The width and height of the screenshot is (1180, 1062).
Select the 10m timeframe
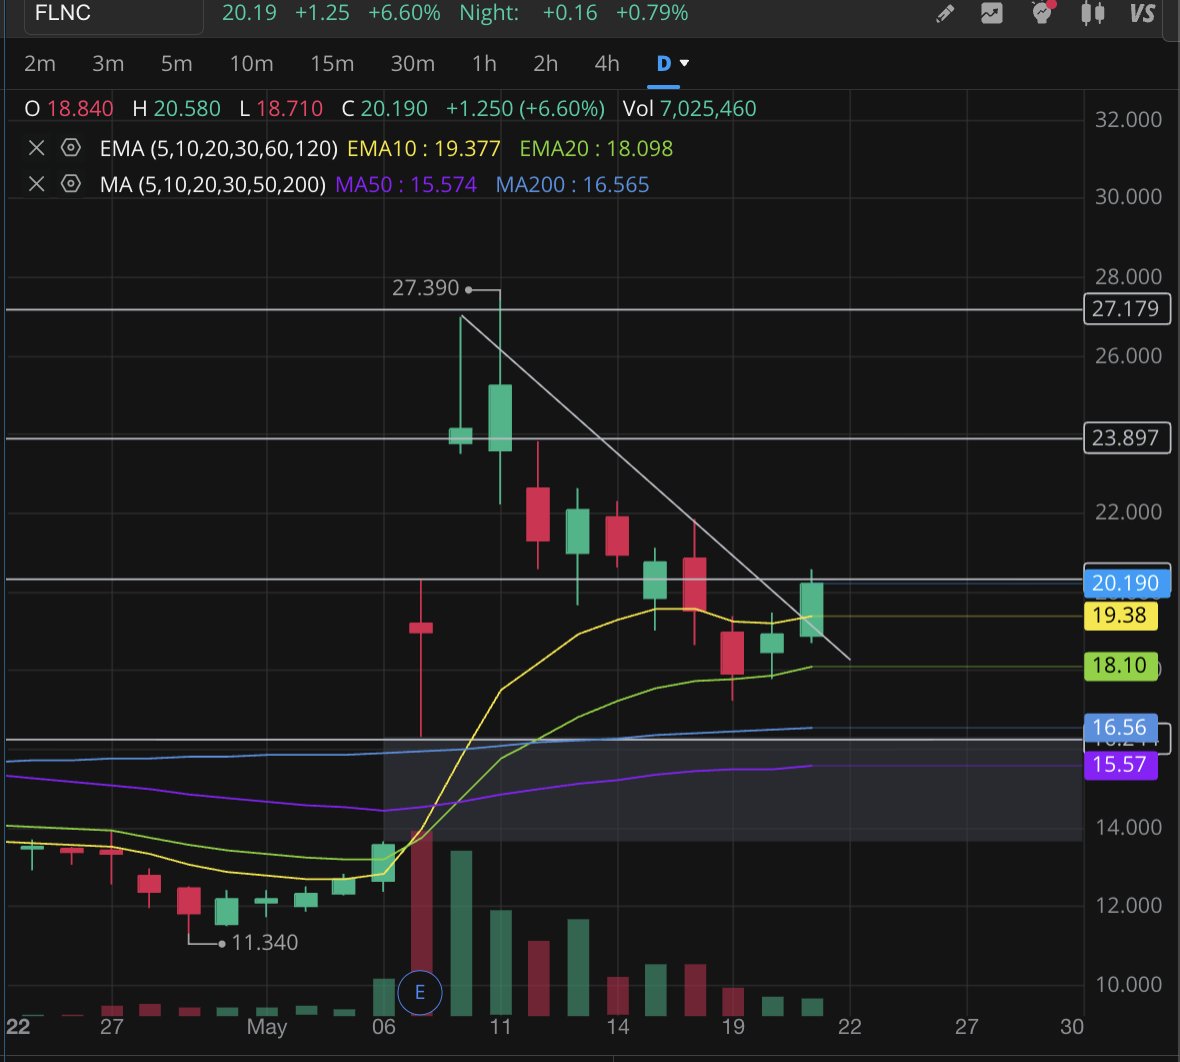tap(251, 64)
